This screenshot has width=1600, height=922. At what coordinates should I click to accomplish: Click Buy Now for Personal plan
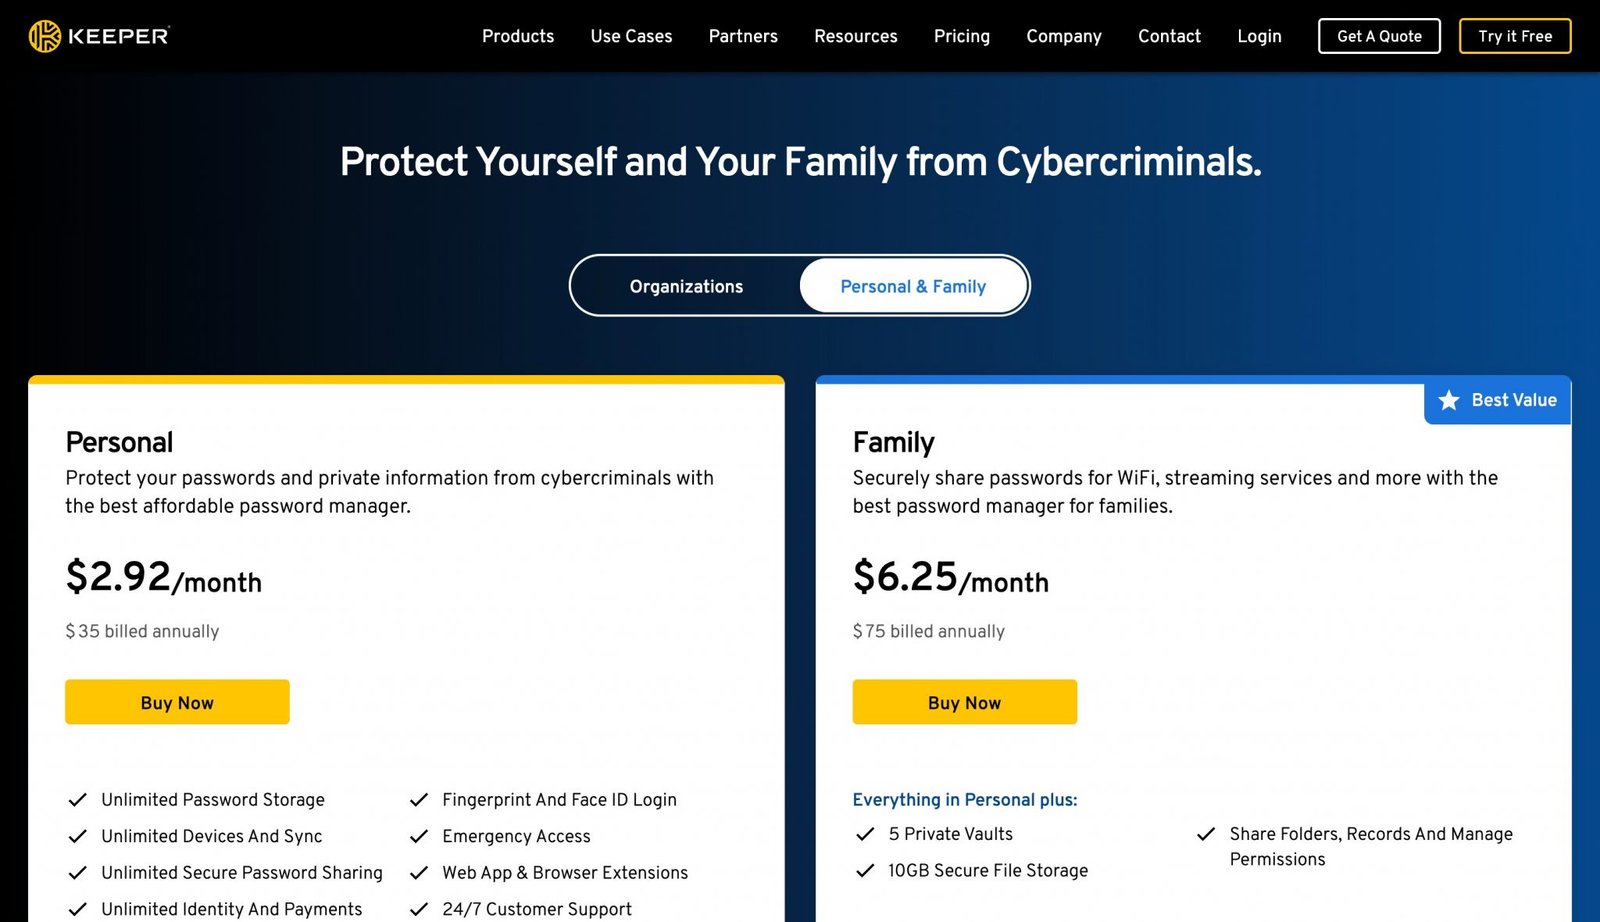click(177, 702)
